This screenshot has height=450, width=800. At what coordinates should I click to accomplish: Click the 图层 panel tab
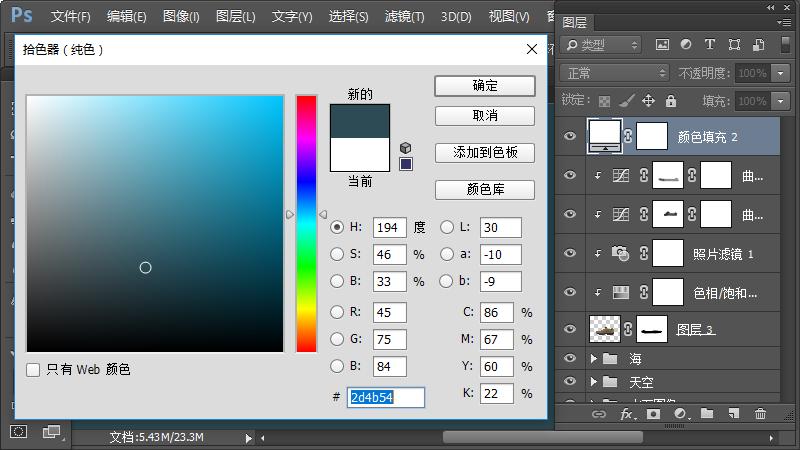(575, 22)
